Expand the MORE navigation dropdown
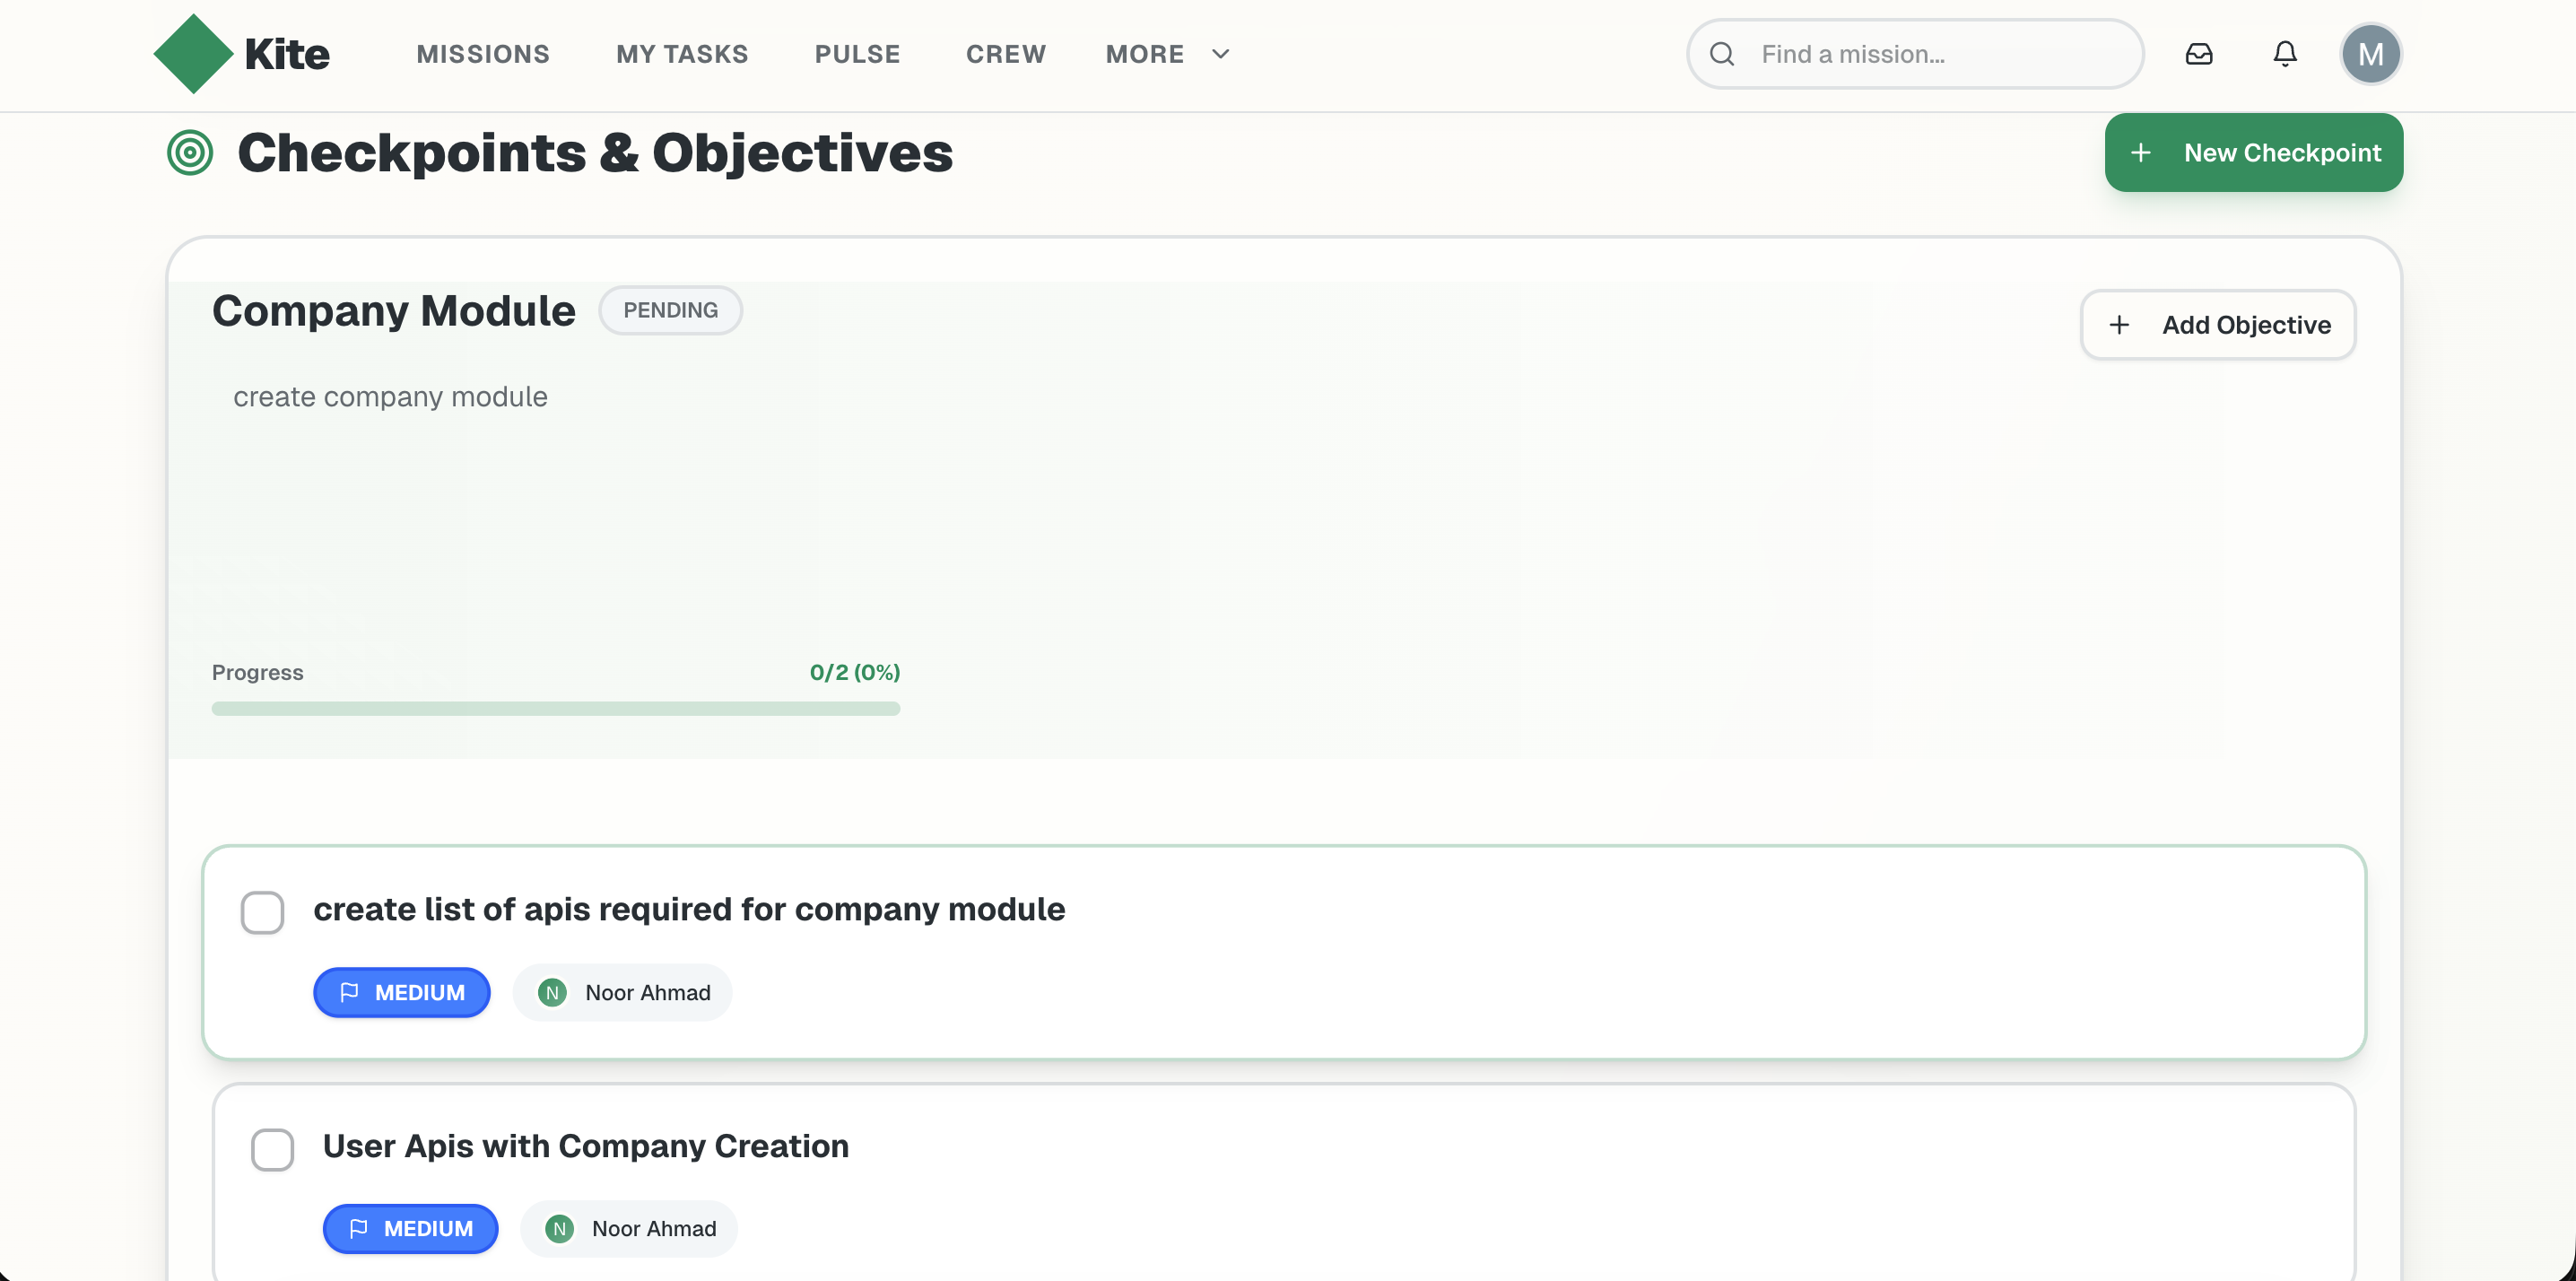This screenshot has width=2576, height=1281. point(1165,54)
